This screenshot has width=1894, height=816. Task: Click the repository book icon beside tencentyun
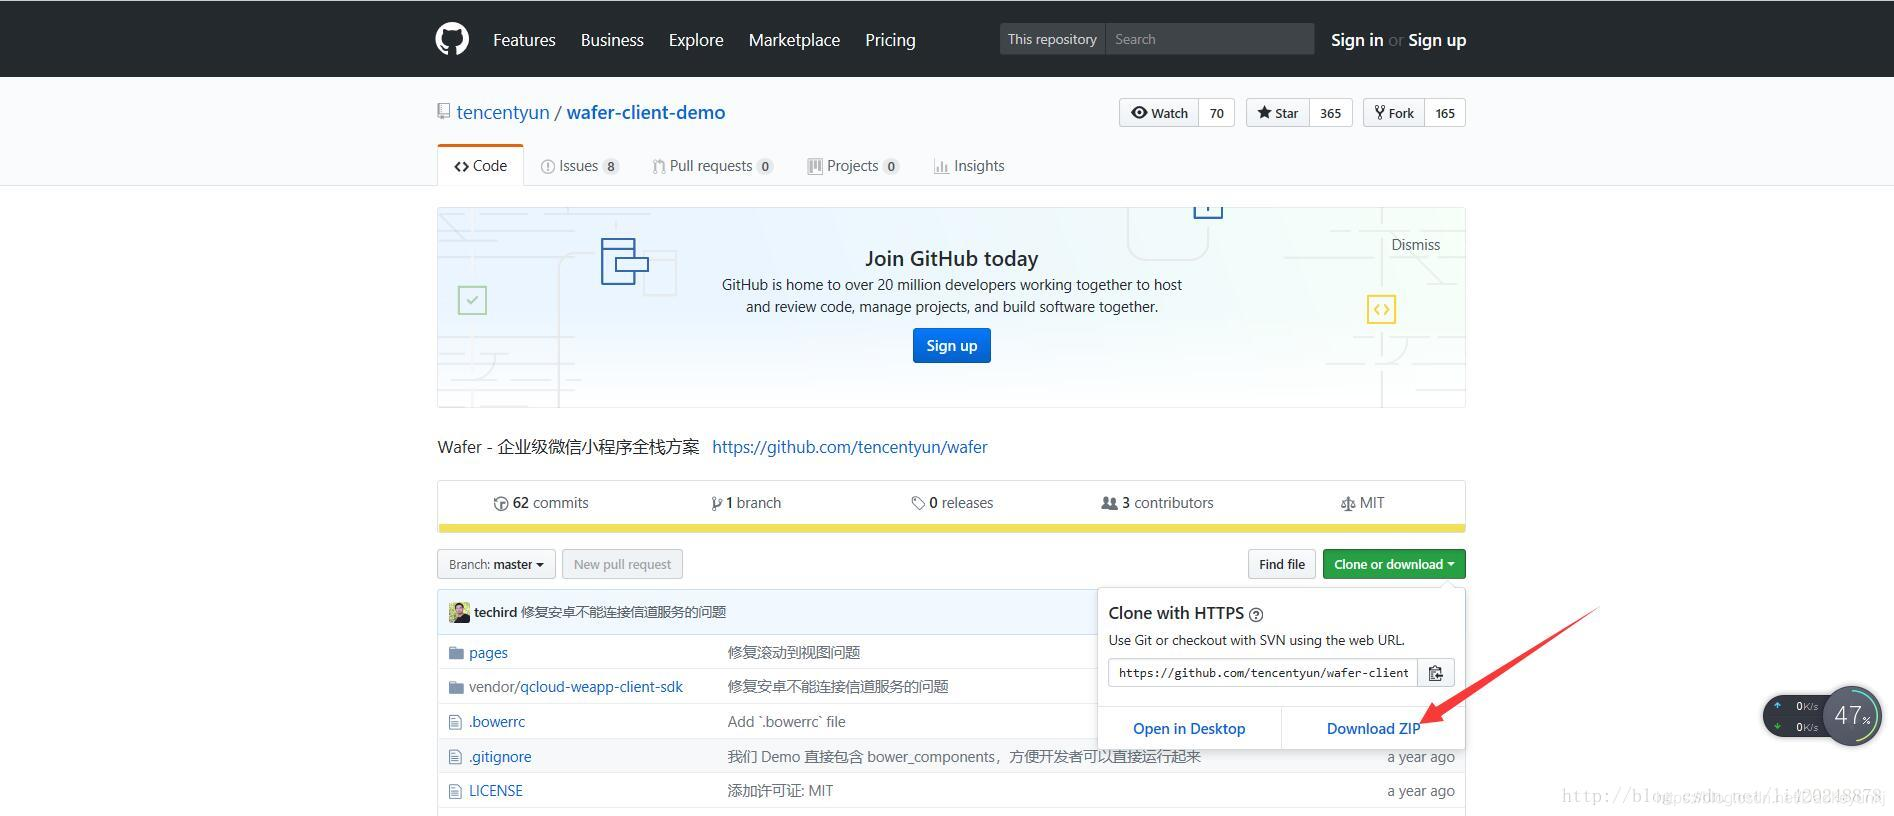(x=444, y=111)
